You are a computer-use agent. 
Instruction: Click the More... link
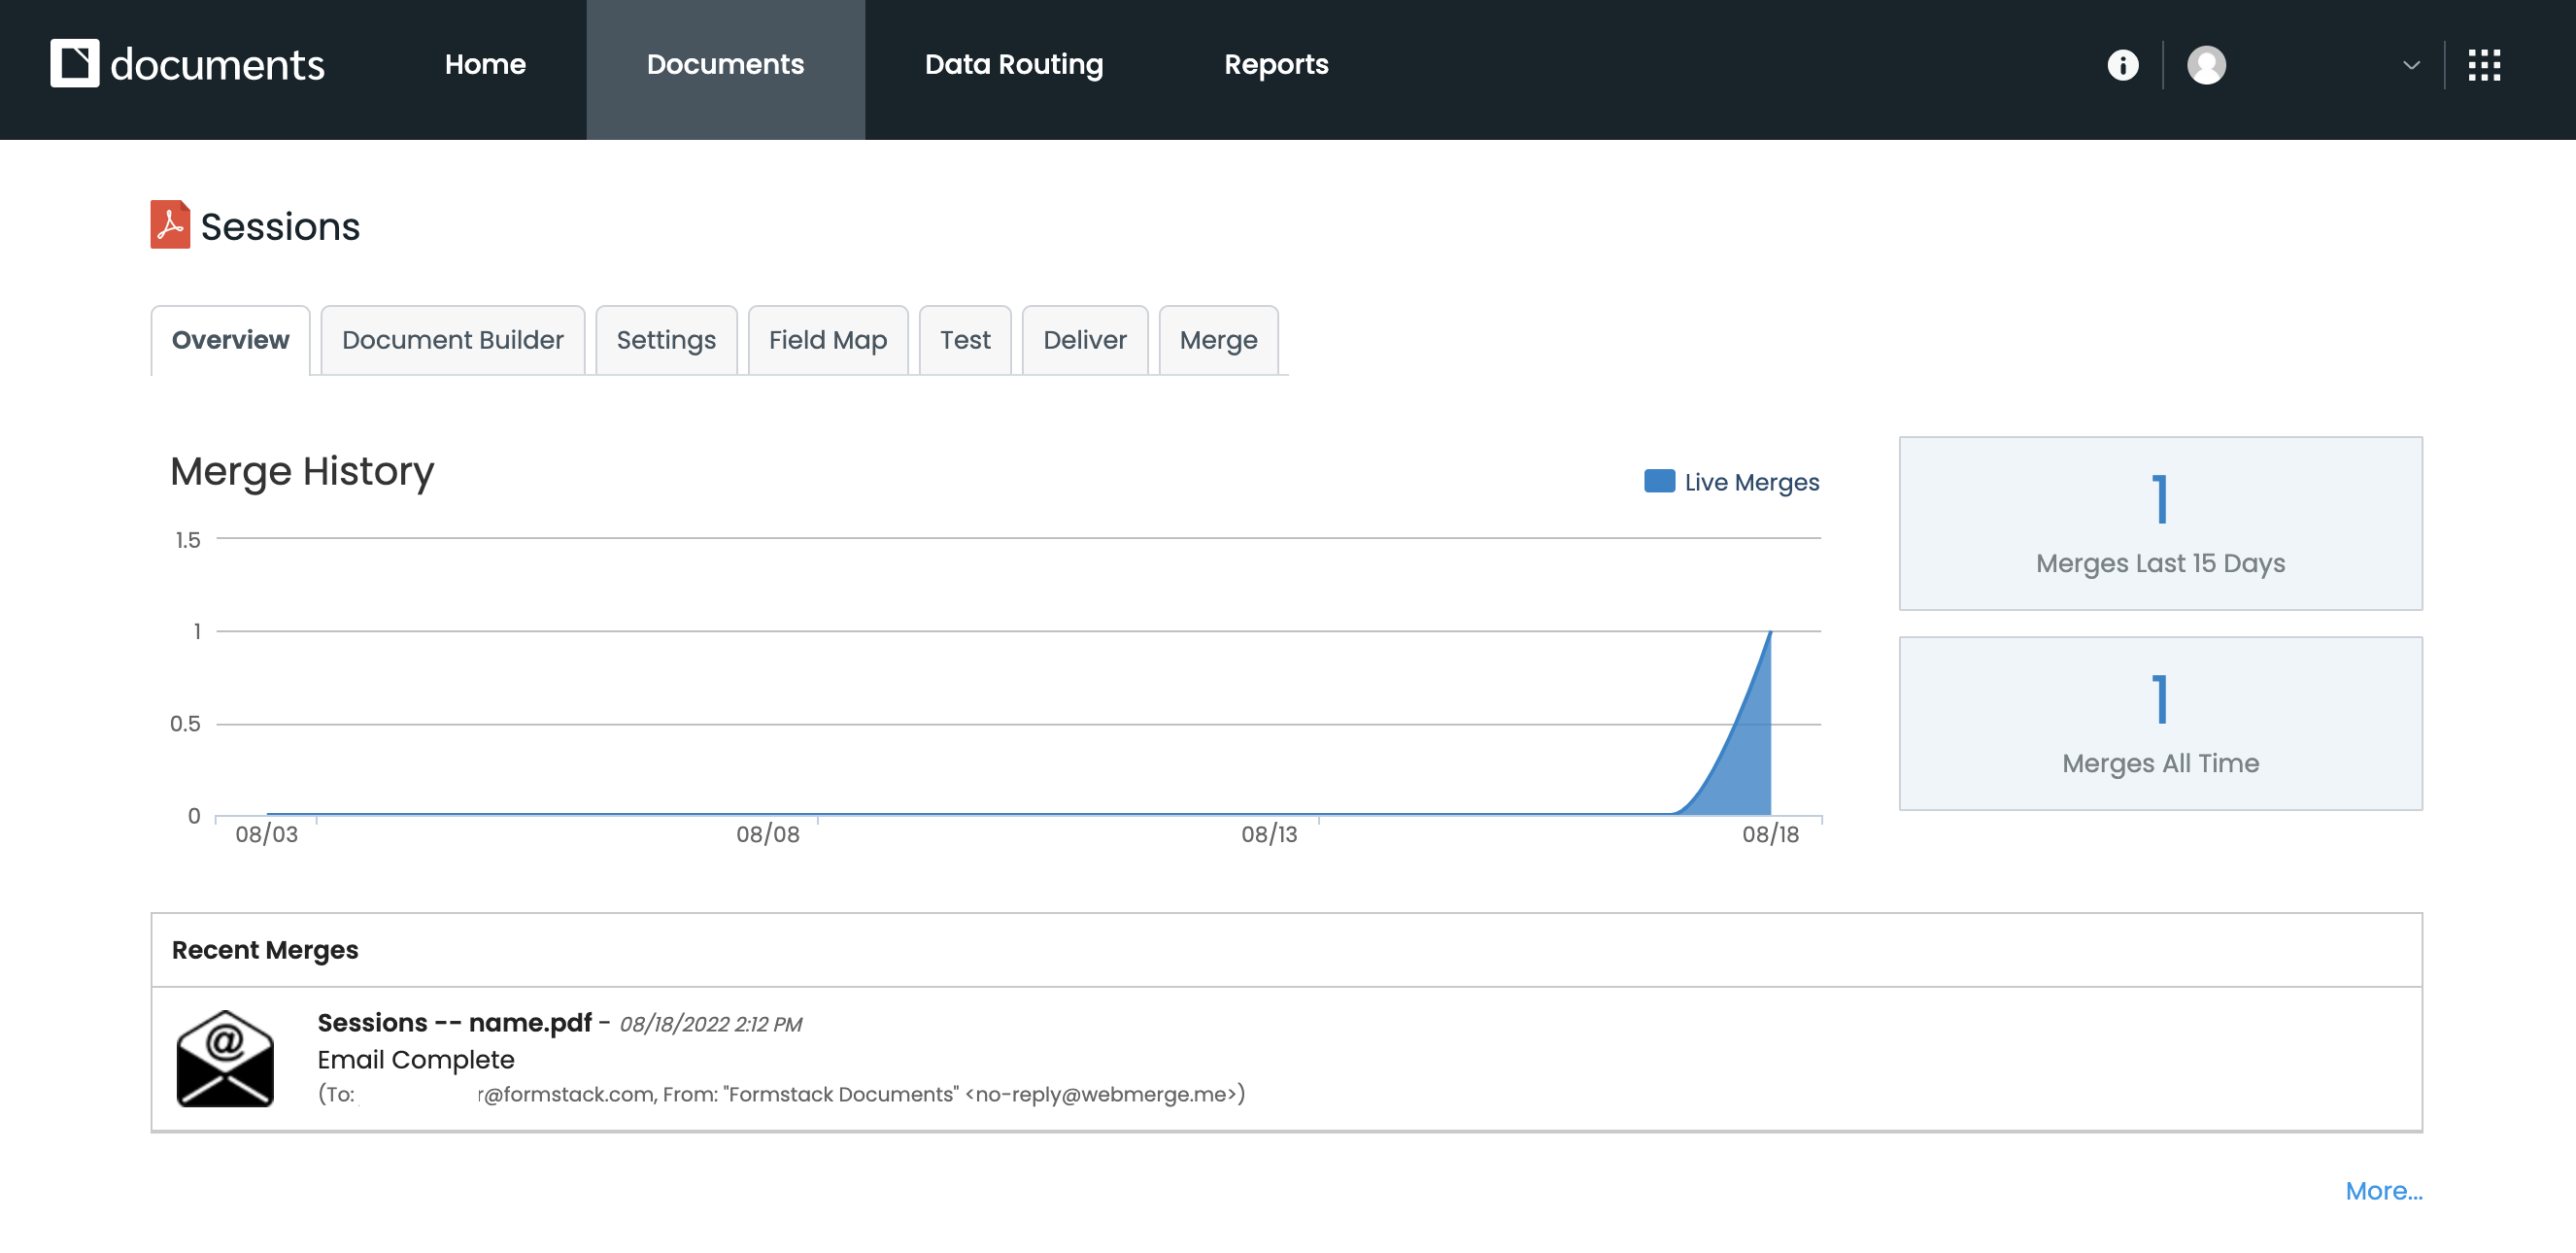2383,1190
